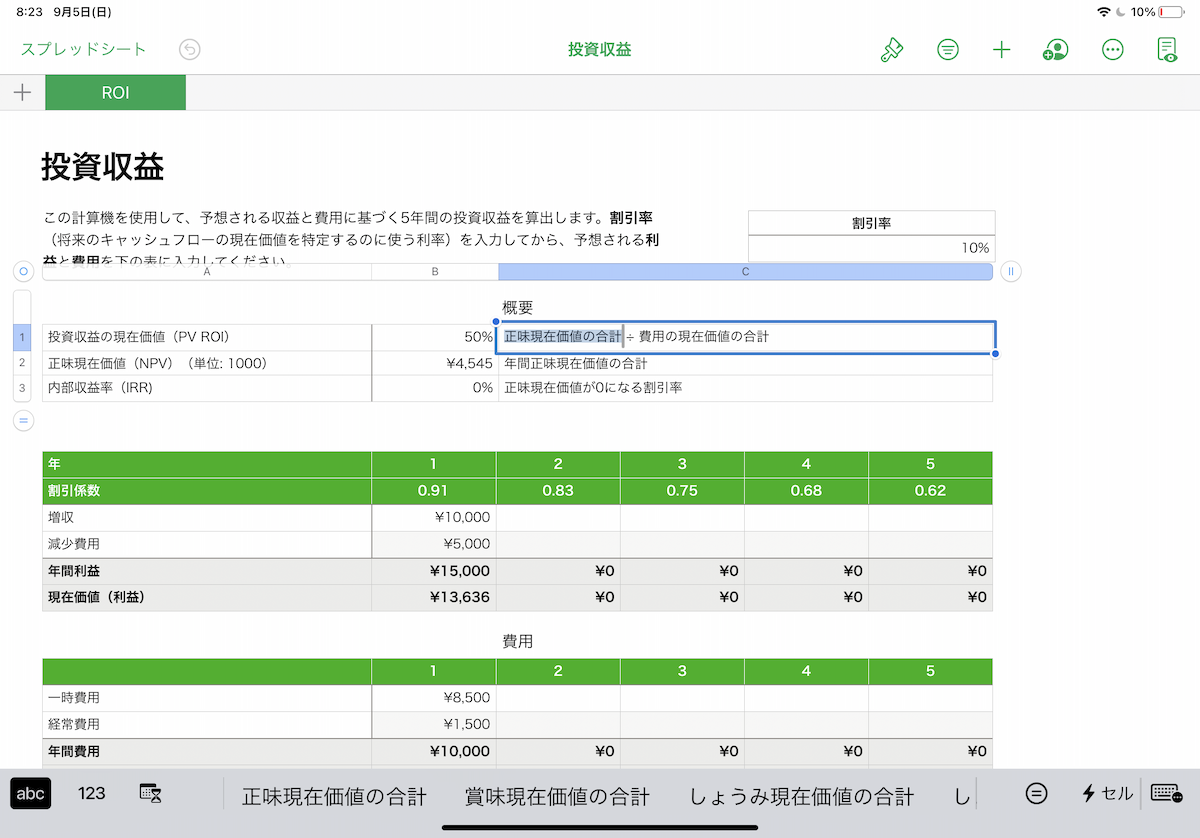
Task: Select 投資収益の現在価値（PV ROI）cell
Action: tap(207, 337)
